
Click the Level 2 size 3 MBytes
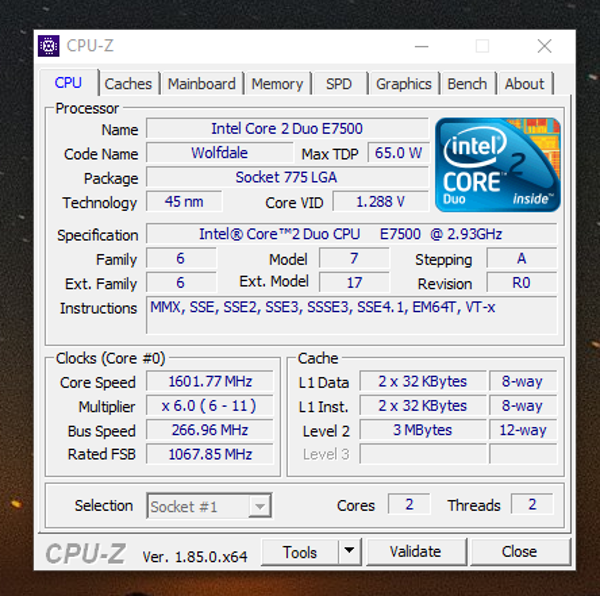(x=423, y=430)
